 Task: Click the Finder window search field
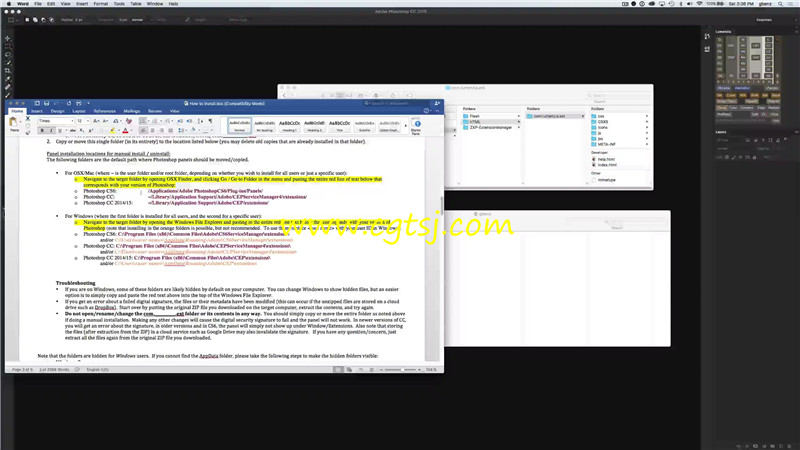617,95
